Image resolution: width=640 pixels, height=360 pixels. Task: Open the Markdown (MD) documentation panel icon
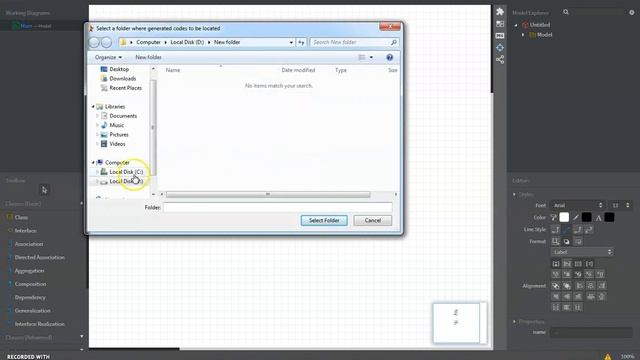click(500, 36)
